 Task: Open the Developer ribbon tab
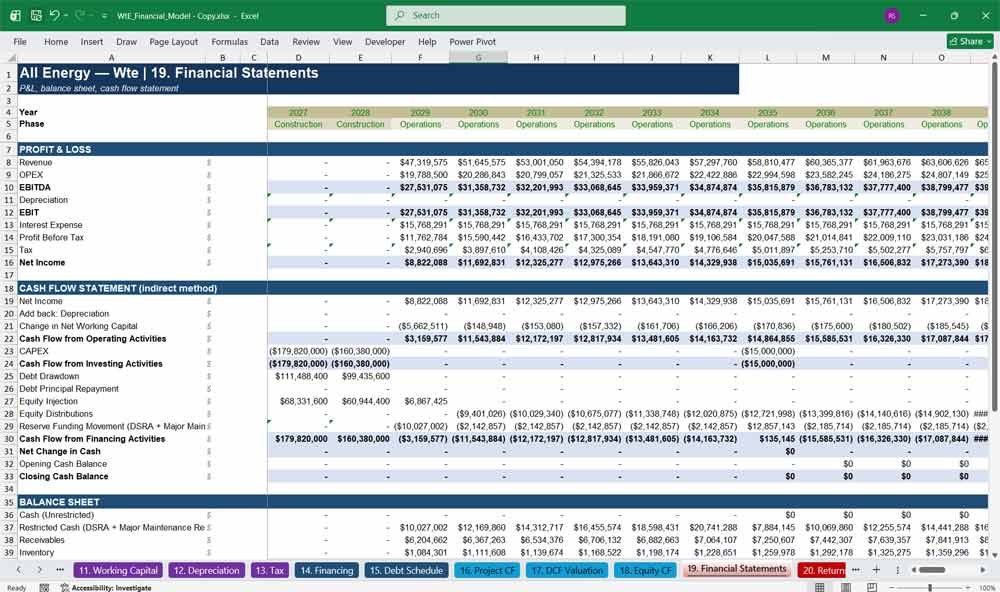(x=385, y=41)
